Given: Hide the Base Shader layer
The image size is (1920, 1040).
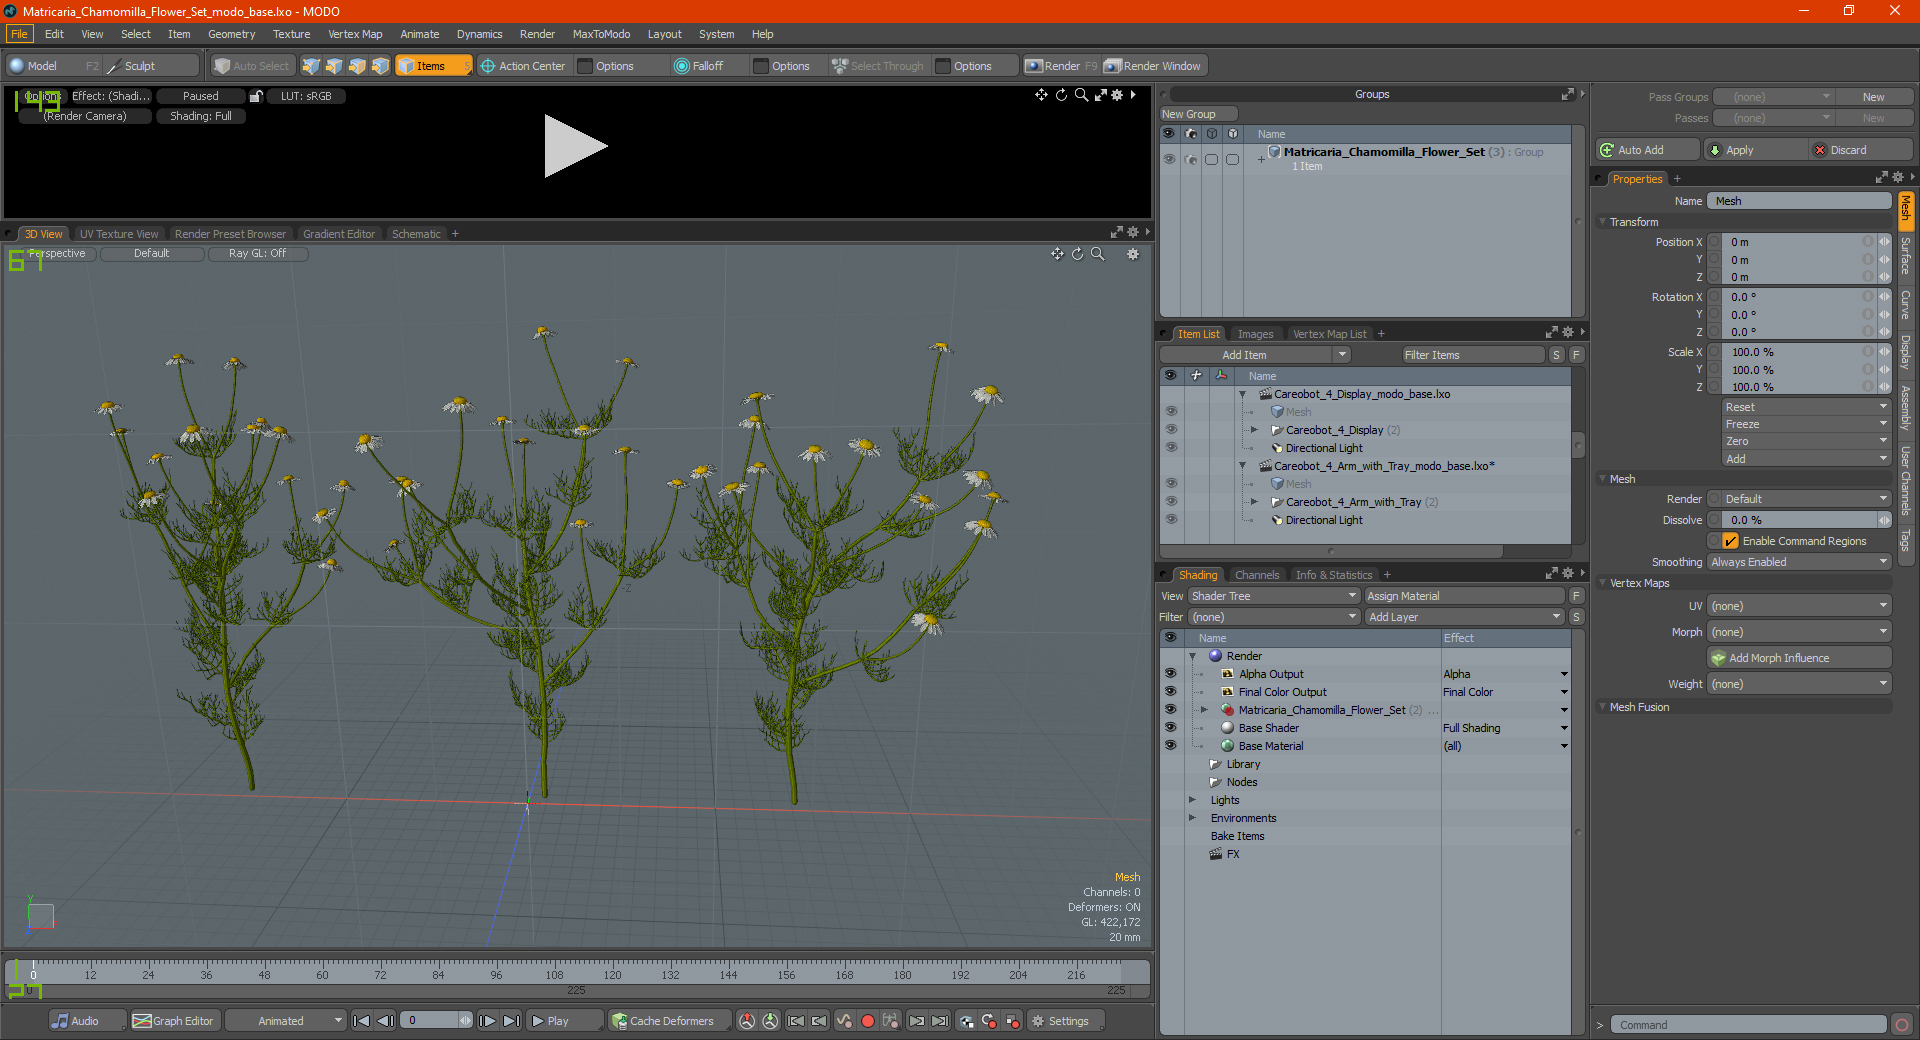Looking at the screenshot, I should (1170, 728).
